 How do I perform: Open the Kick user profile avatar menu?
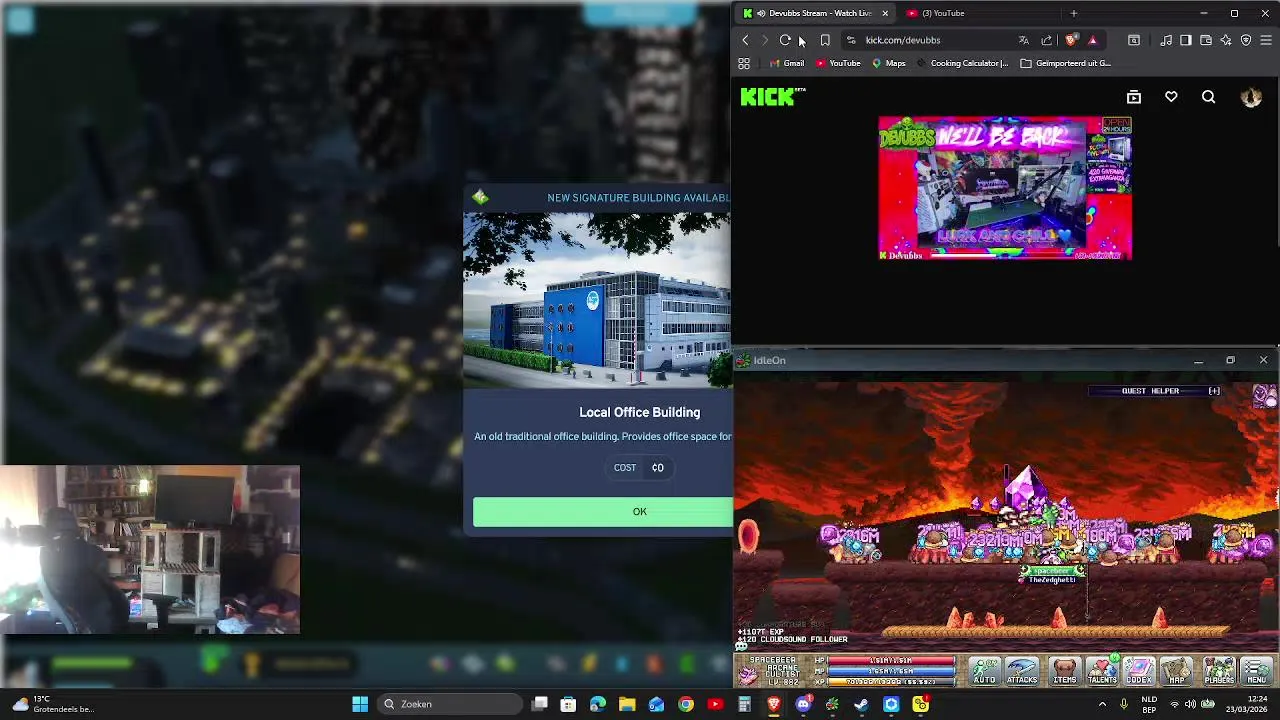coord(1250,97)
